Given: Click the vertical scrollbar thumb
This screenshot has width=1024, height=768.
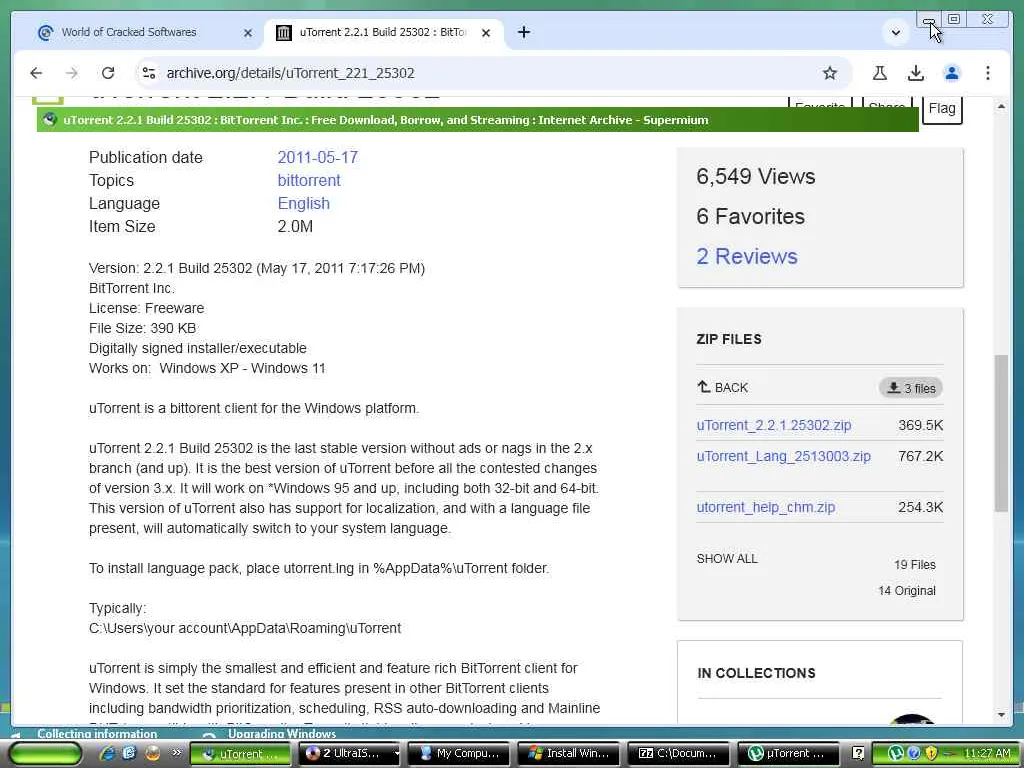Looking at the screenshot, I should click(1001, 433).
